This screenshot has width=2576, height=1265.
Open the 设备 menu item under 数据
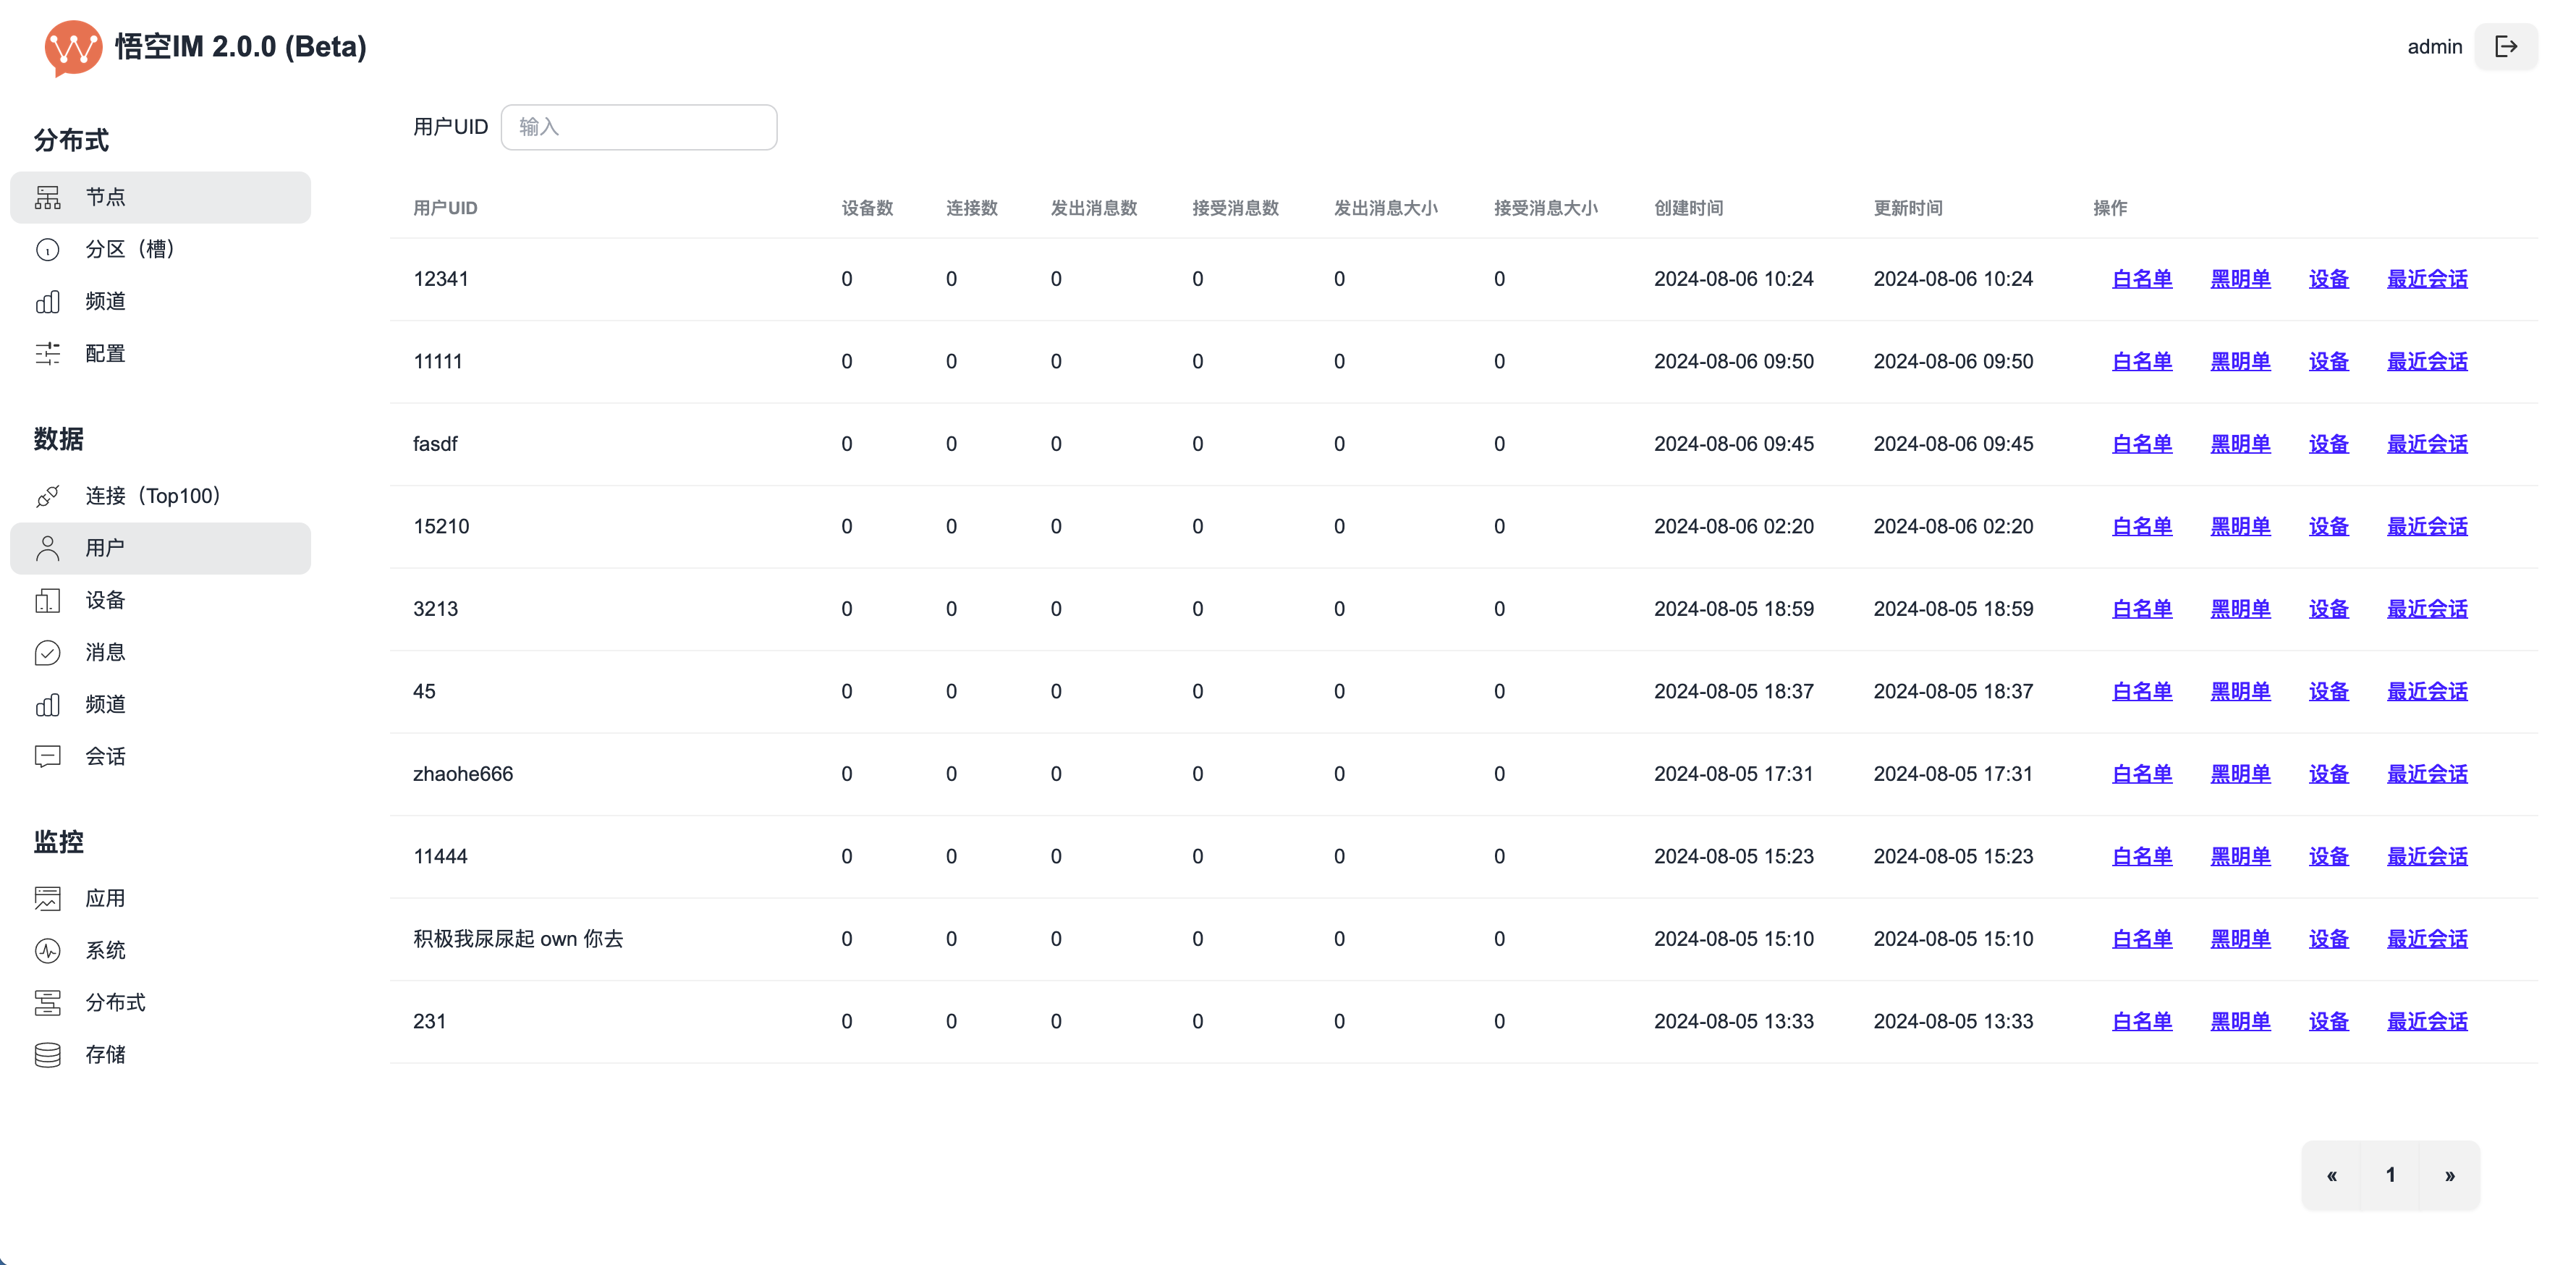(105, 600)
